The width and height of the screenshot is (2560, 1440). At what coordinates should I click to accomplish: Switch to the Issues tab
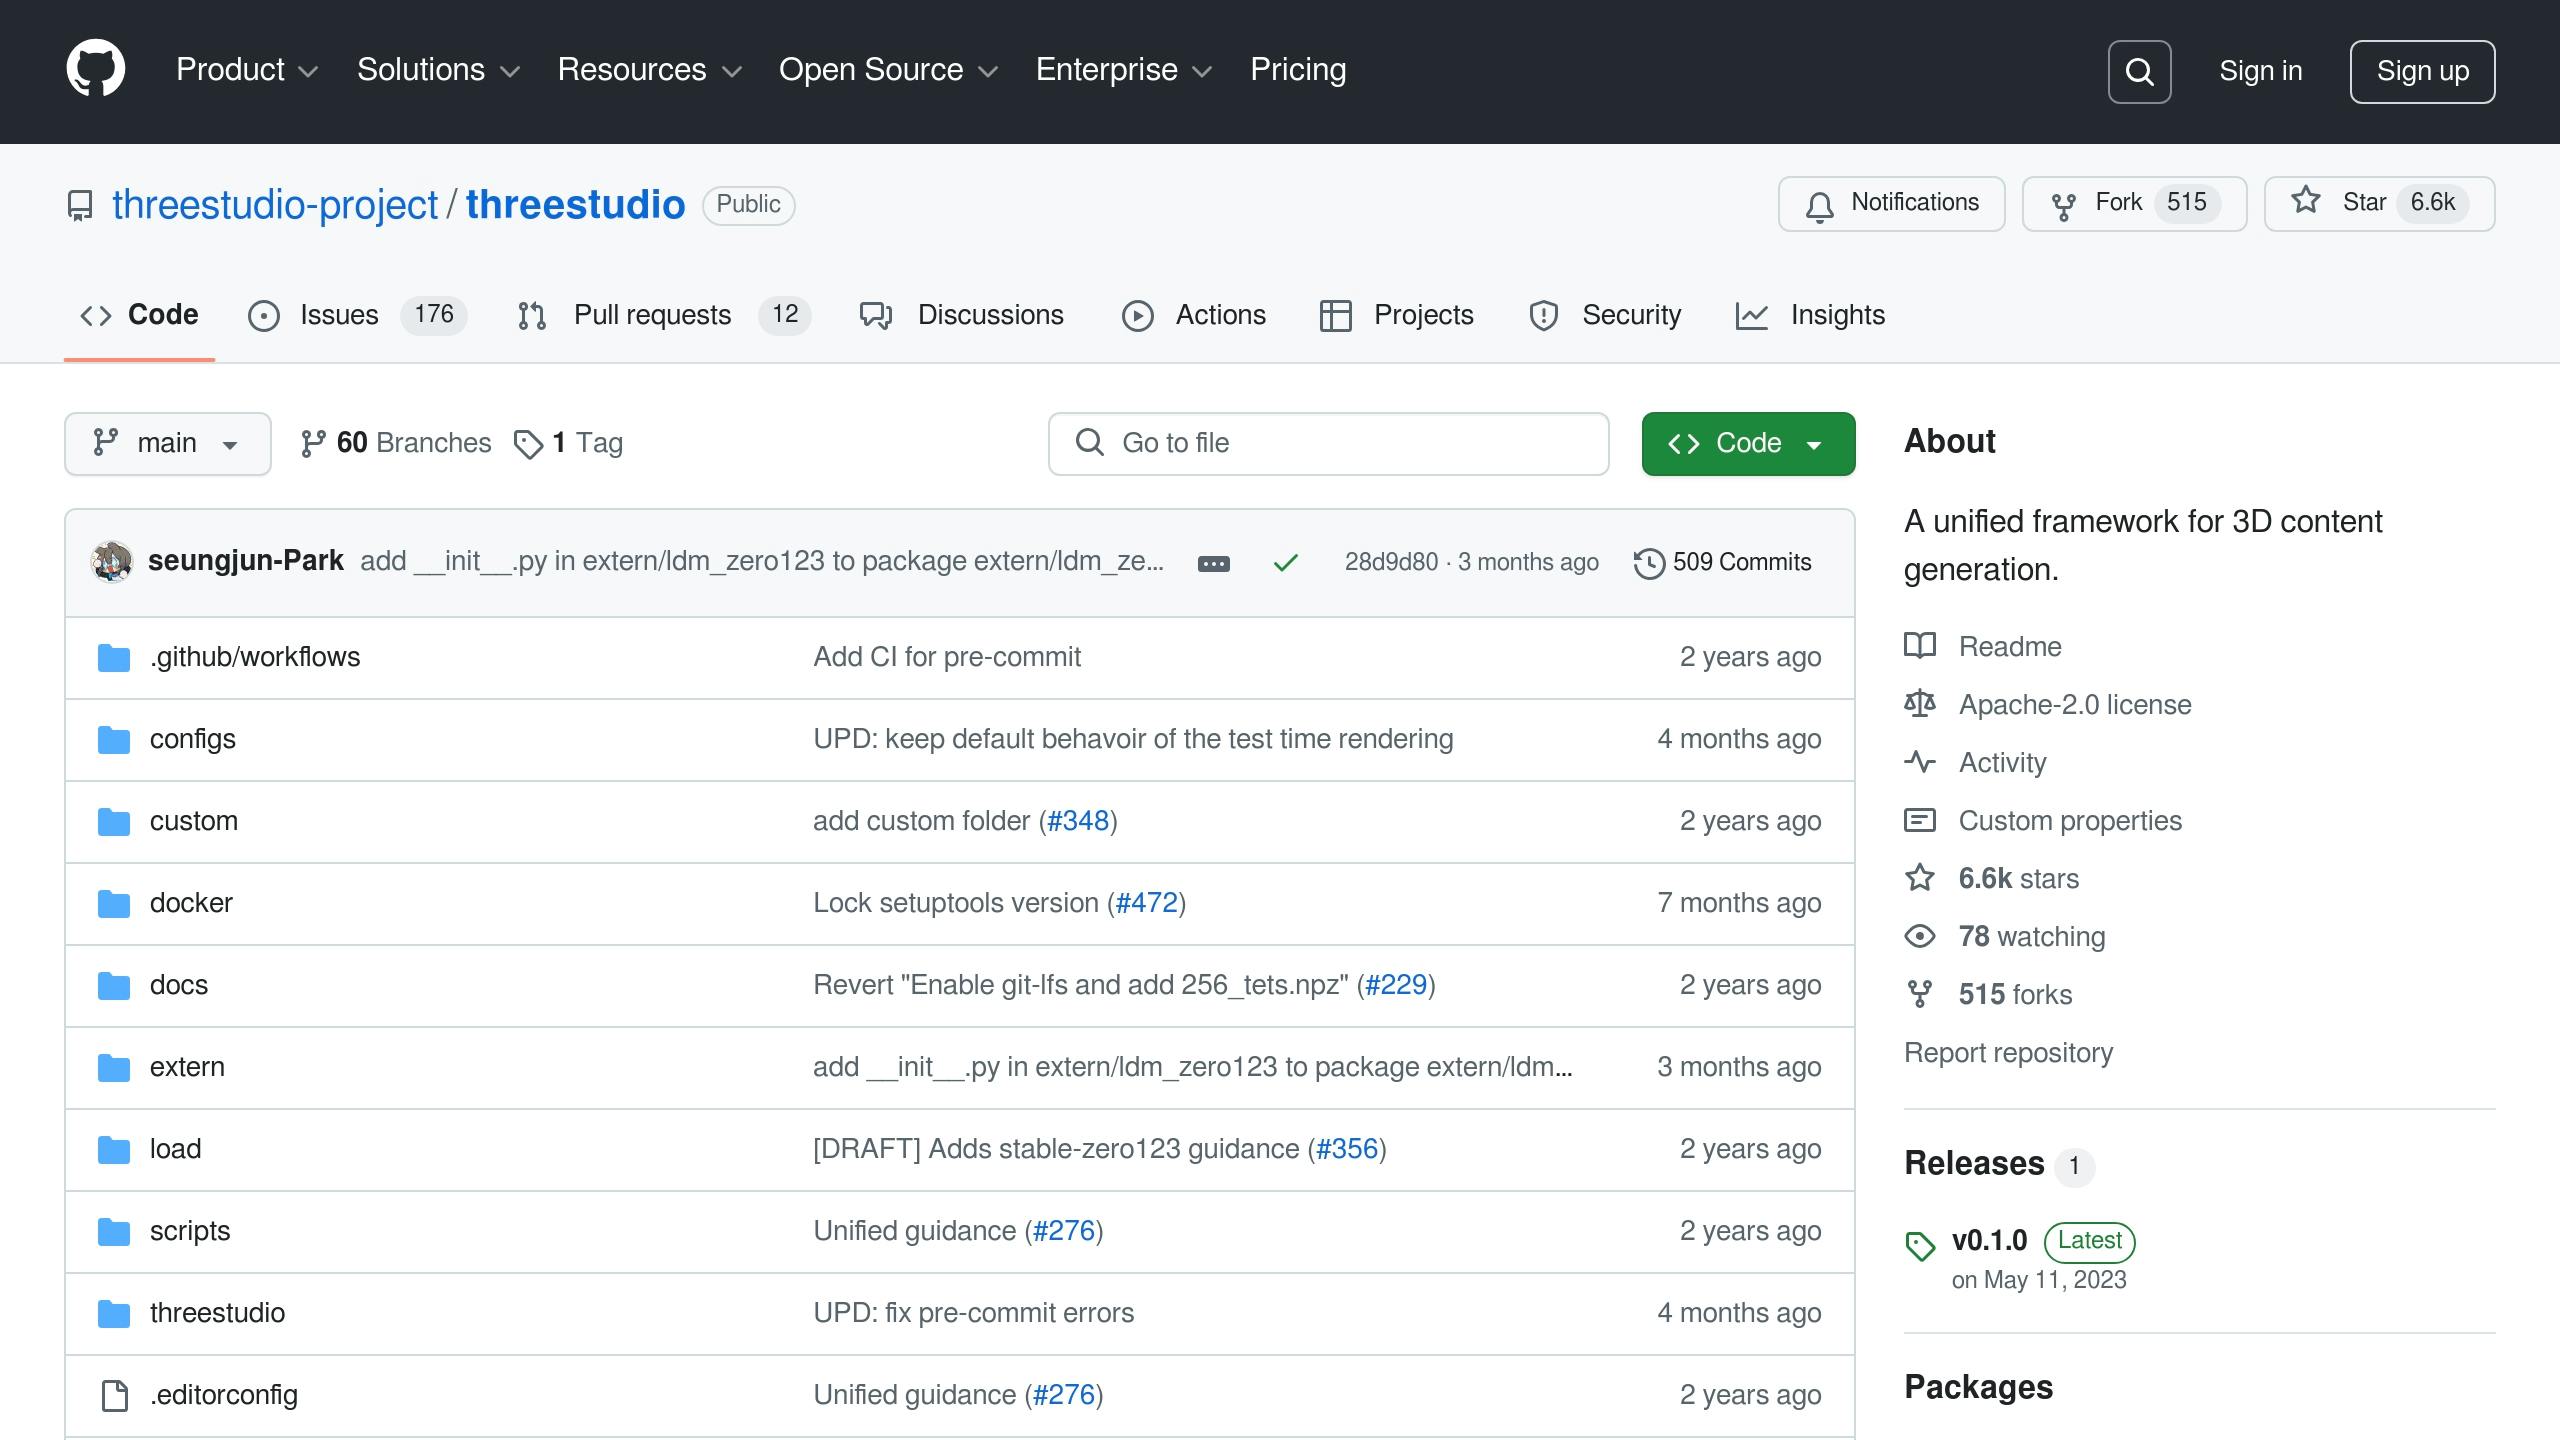pyautogui.click(x=357, y=315)
